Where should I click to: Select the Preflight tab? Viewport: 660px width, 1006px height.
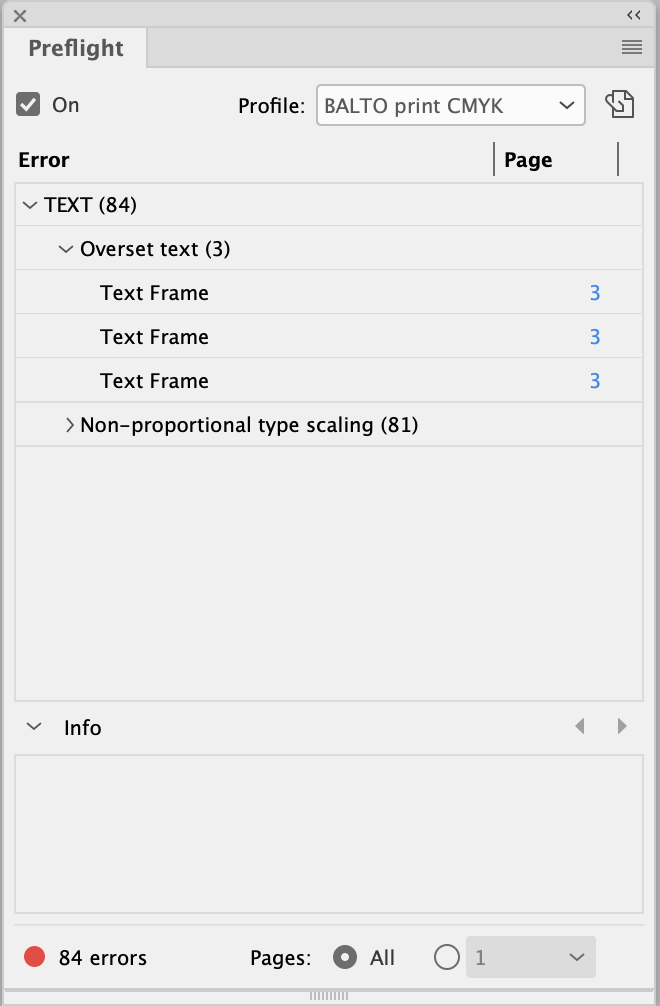tap(76, 48)
